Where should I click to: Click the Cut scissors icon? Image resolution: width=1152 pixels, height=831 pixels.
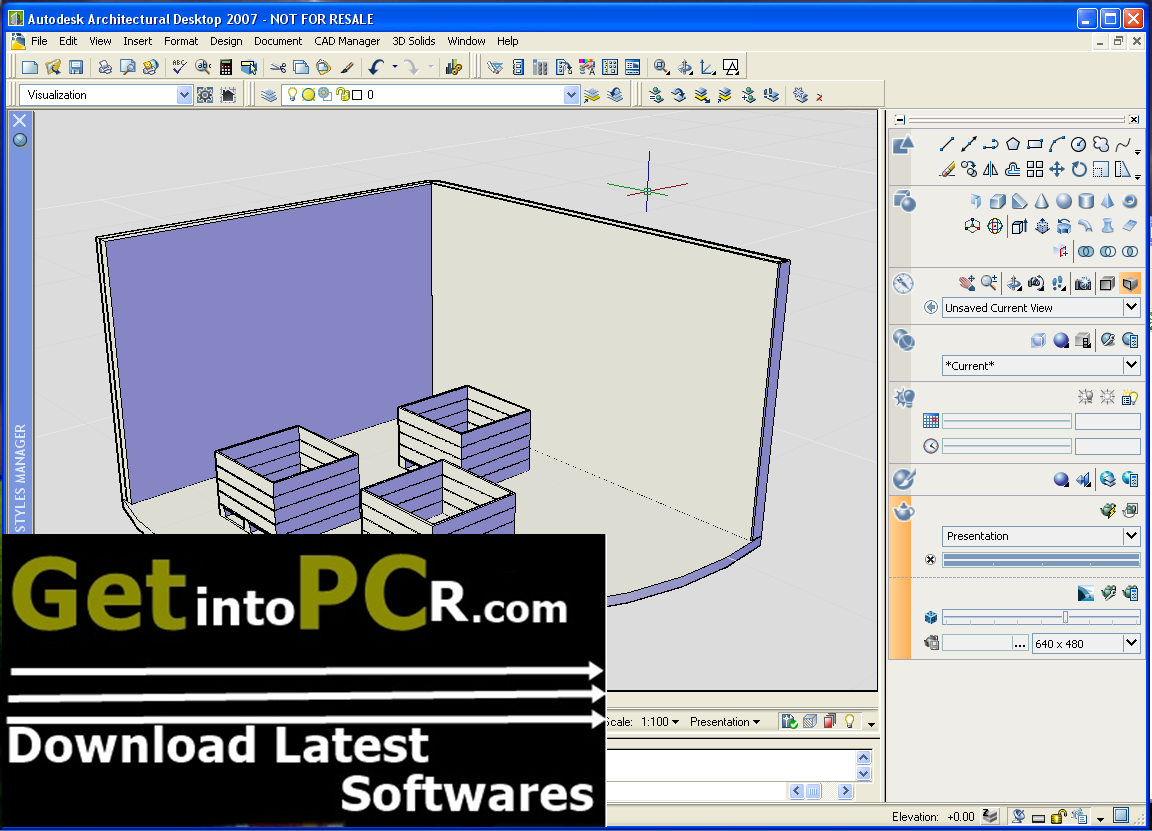coord(278,68)
